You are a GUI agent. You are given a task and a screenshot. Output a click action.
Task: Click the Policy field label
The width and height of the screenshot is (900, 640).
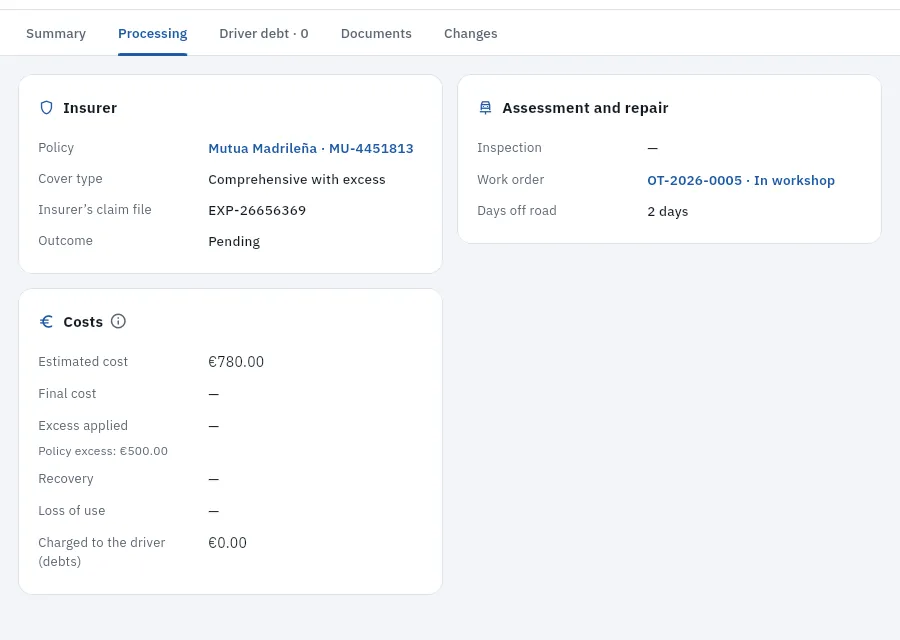coord(56,148)
